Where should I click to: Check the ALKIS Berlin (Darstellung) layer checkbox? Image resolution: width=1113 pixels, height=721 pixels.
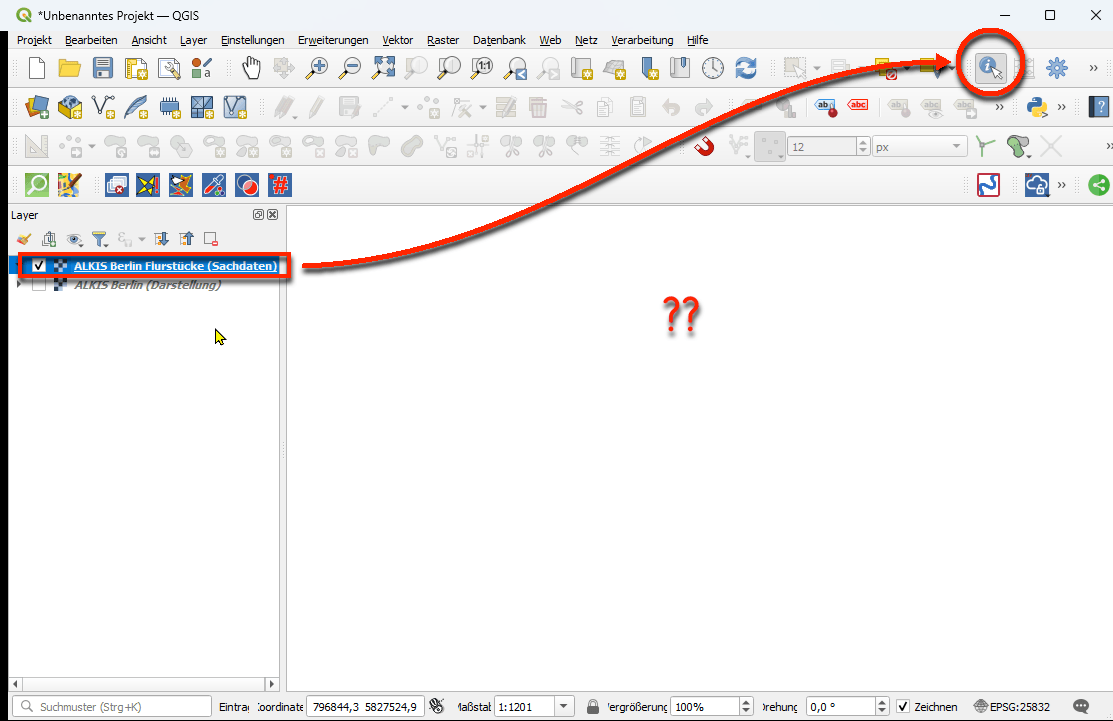click(39, 285)
